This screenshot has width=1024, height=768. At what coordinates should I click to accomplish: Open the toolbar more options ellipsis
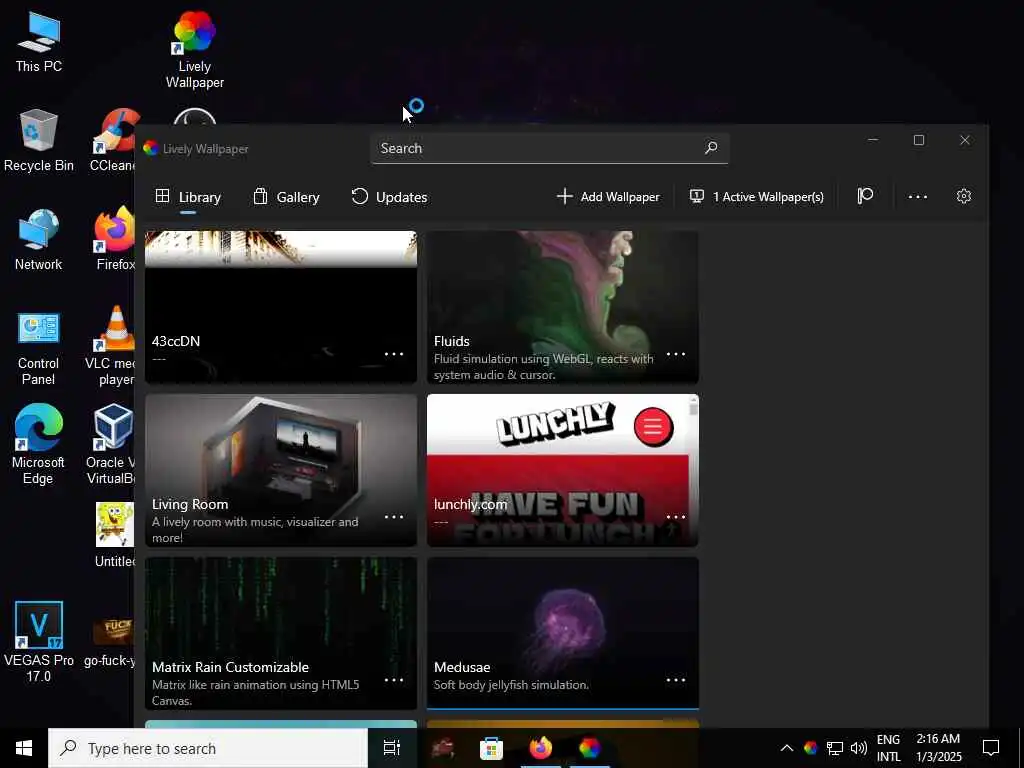[918, 197]
